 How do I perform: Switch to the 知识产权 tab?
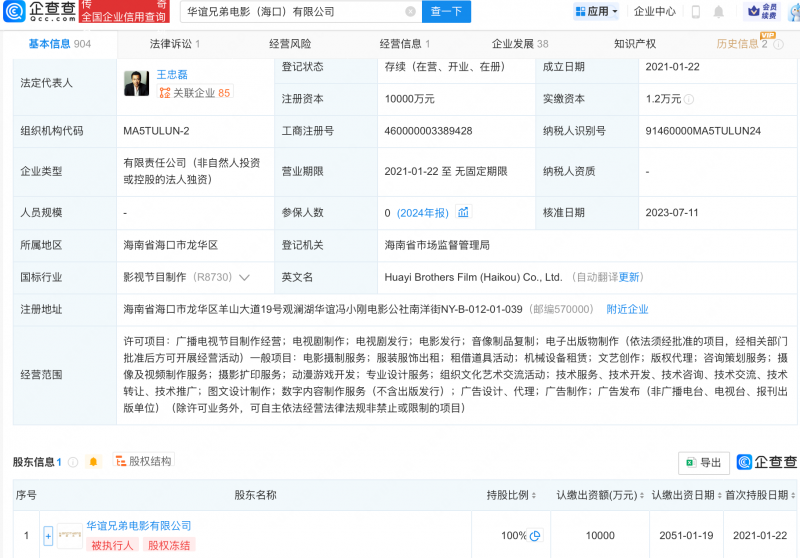(635, 44)
